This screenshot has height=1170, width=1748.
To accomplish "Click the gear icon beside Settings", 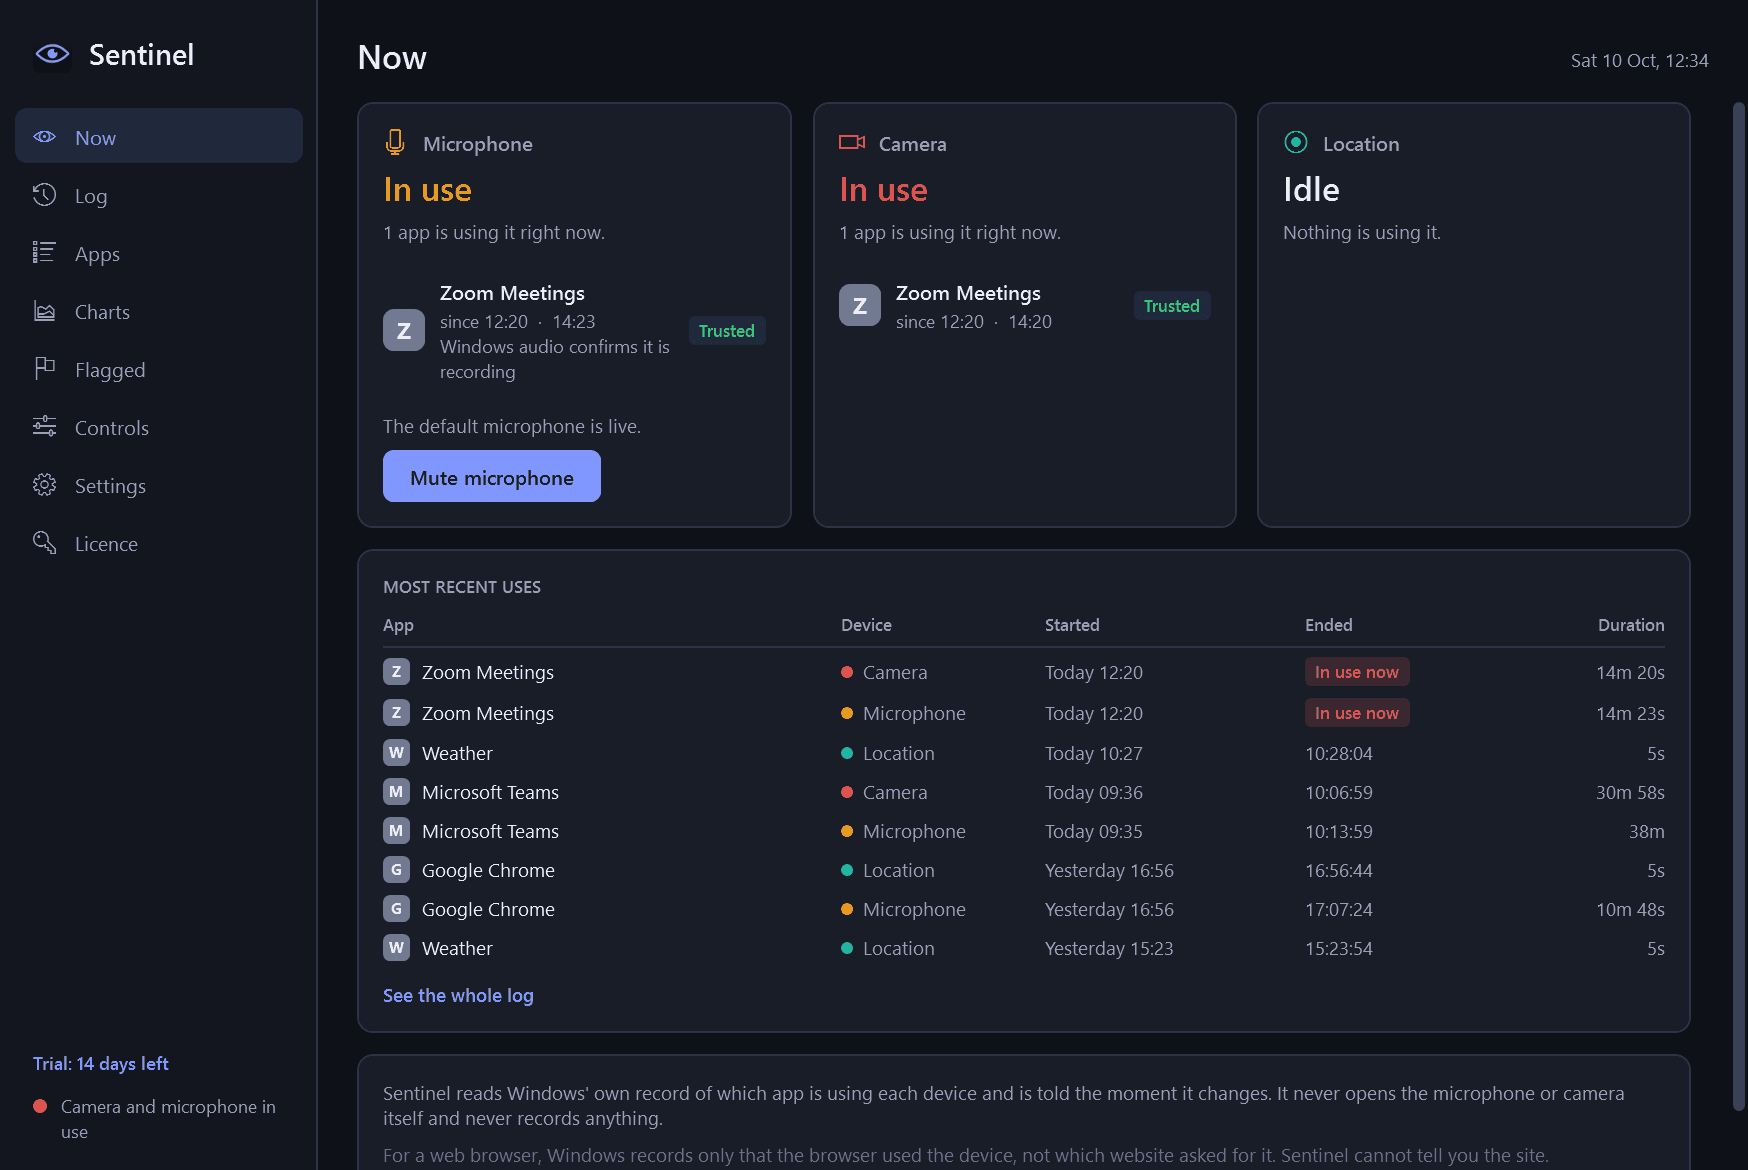I will coord(45,485).
